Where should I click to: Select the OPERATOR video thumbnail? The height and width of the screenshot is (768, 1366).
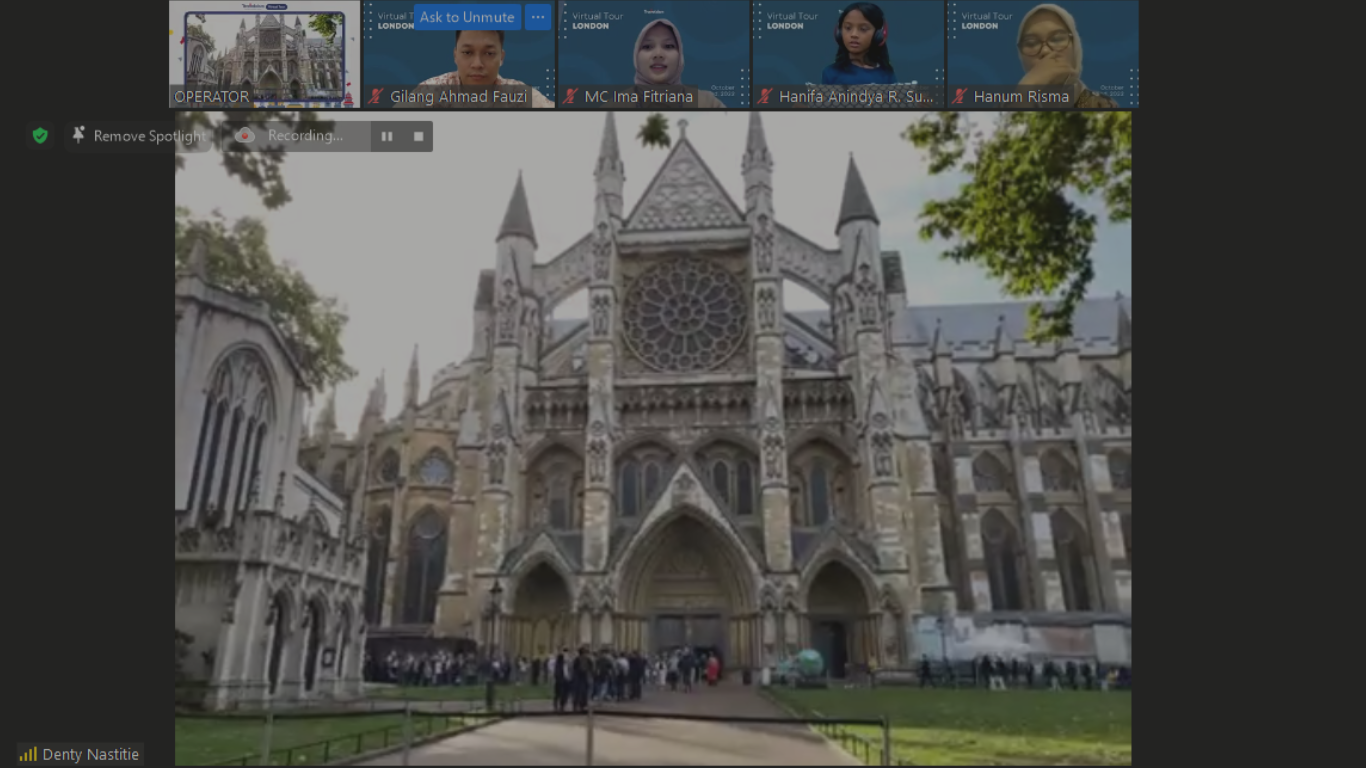click(264, 52)
